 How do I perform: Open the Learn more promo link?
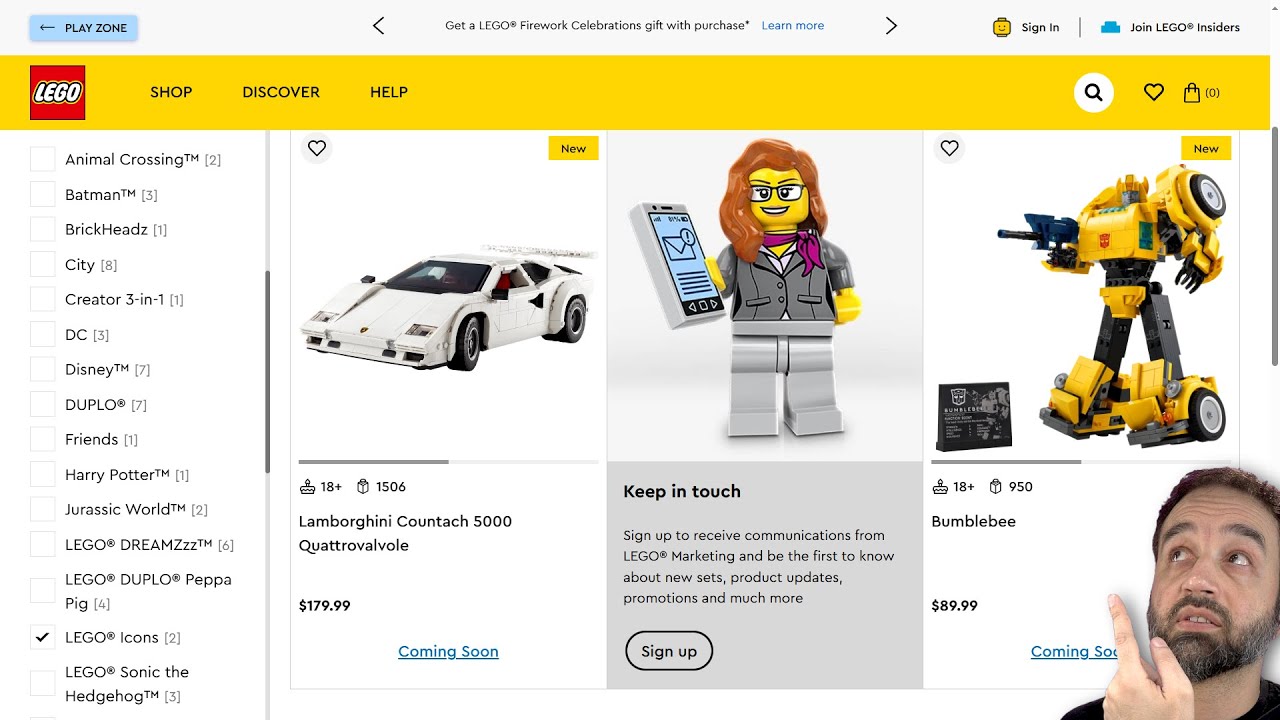tap(793, 26)
